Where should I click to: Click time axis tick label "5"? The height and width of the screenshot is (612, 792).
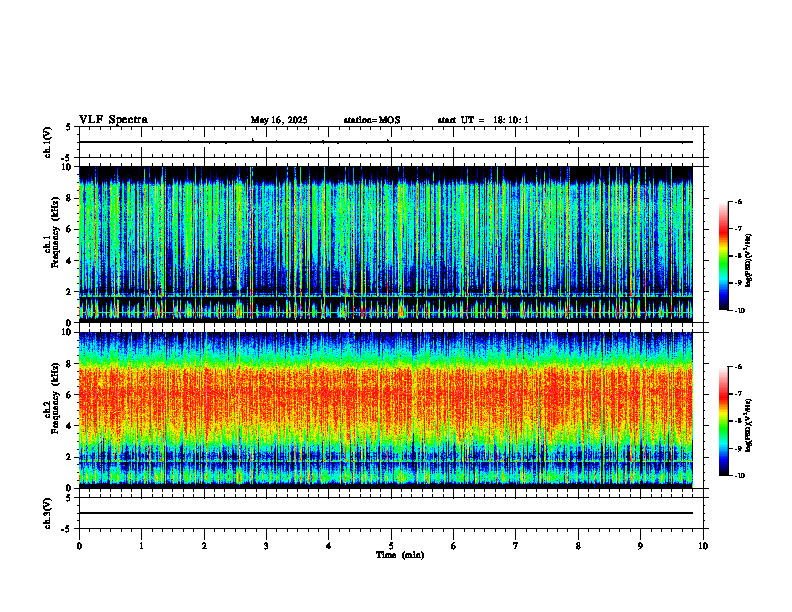coord(391,546)
